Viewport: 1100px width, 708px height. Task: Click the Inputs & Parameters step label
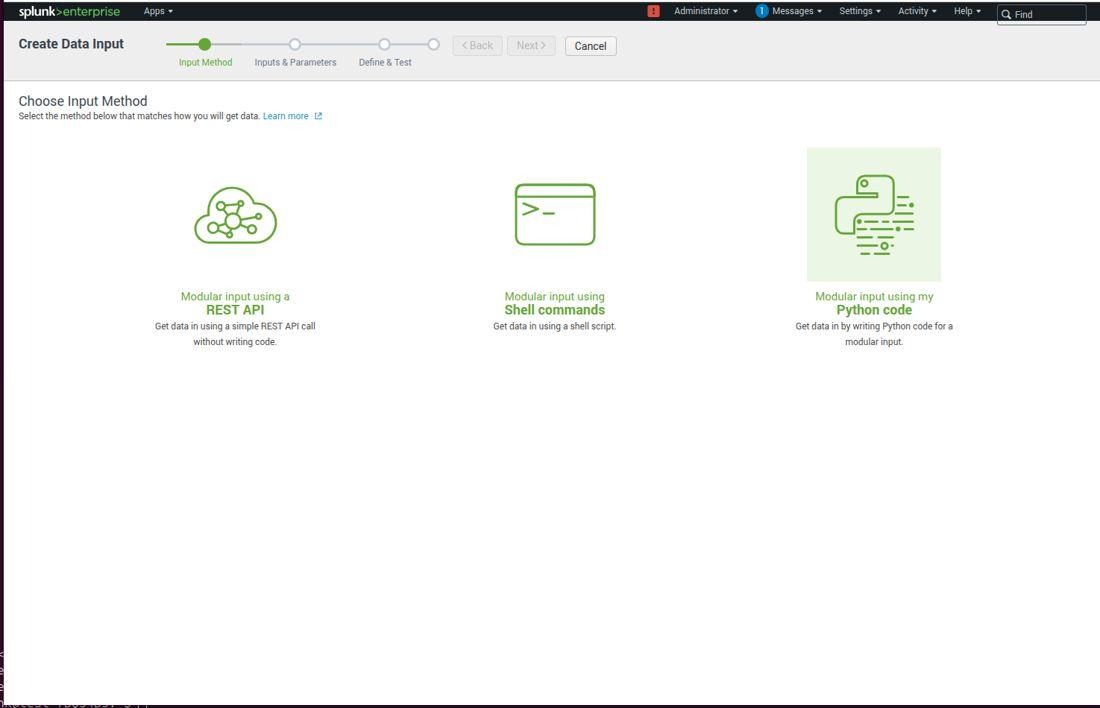click(295, 62)
